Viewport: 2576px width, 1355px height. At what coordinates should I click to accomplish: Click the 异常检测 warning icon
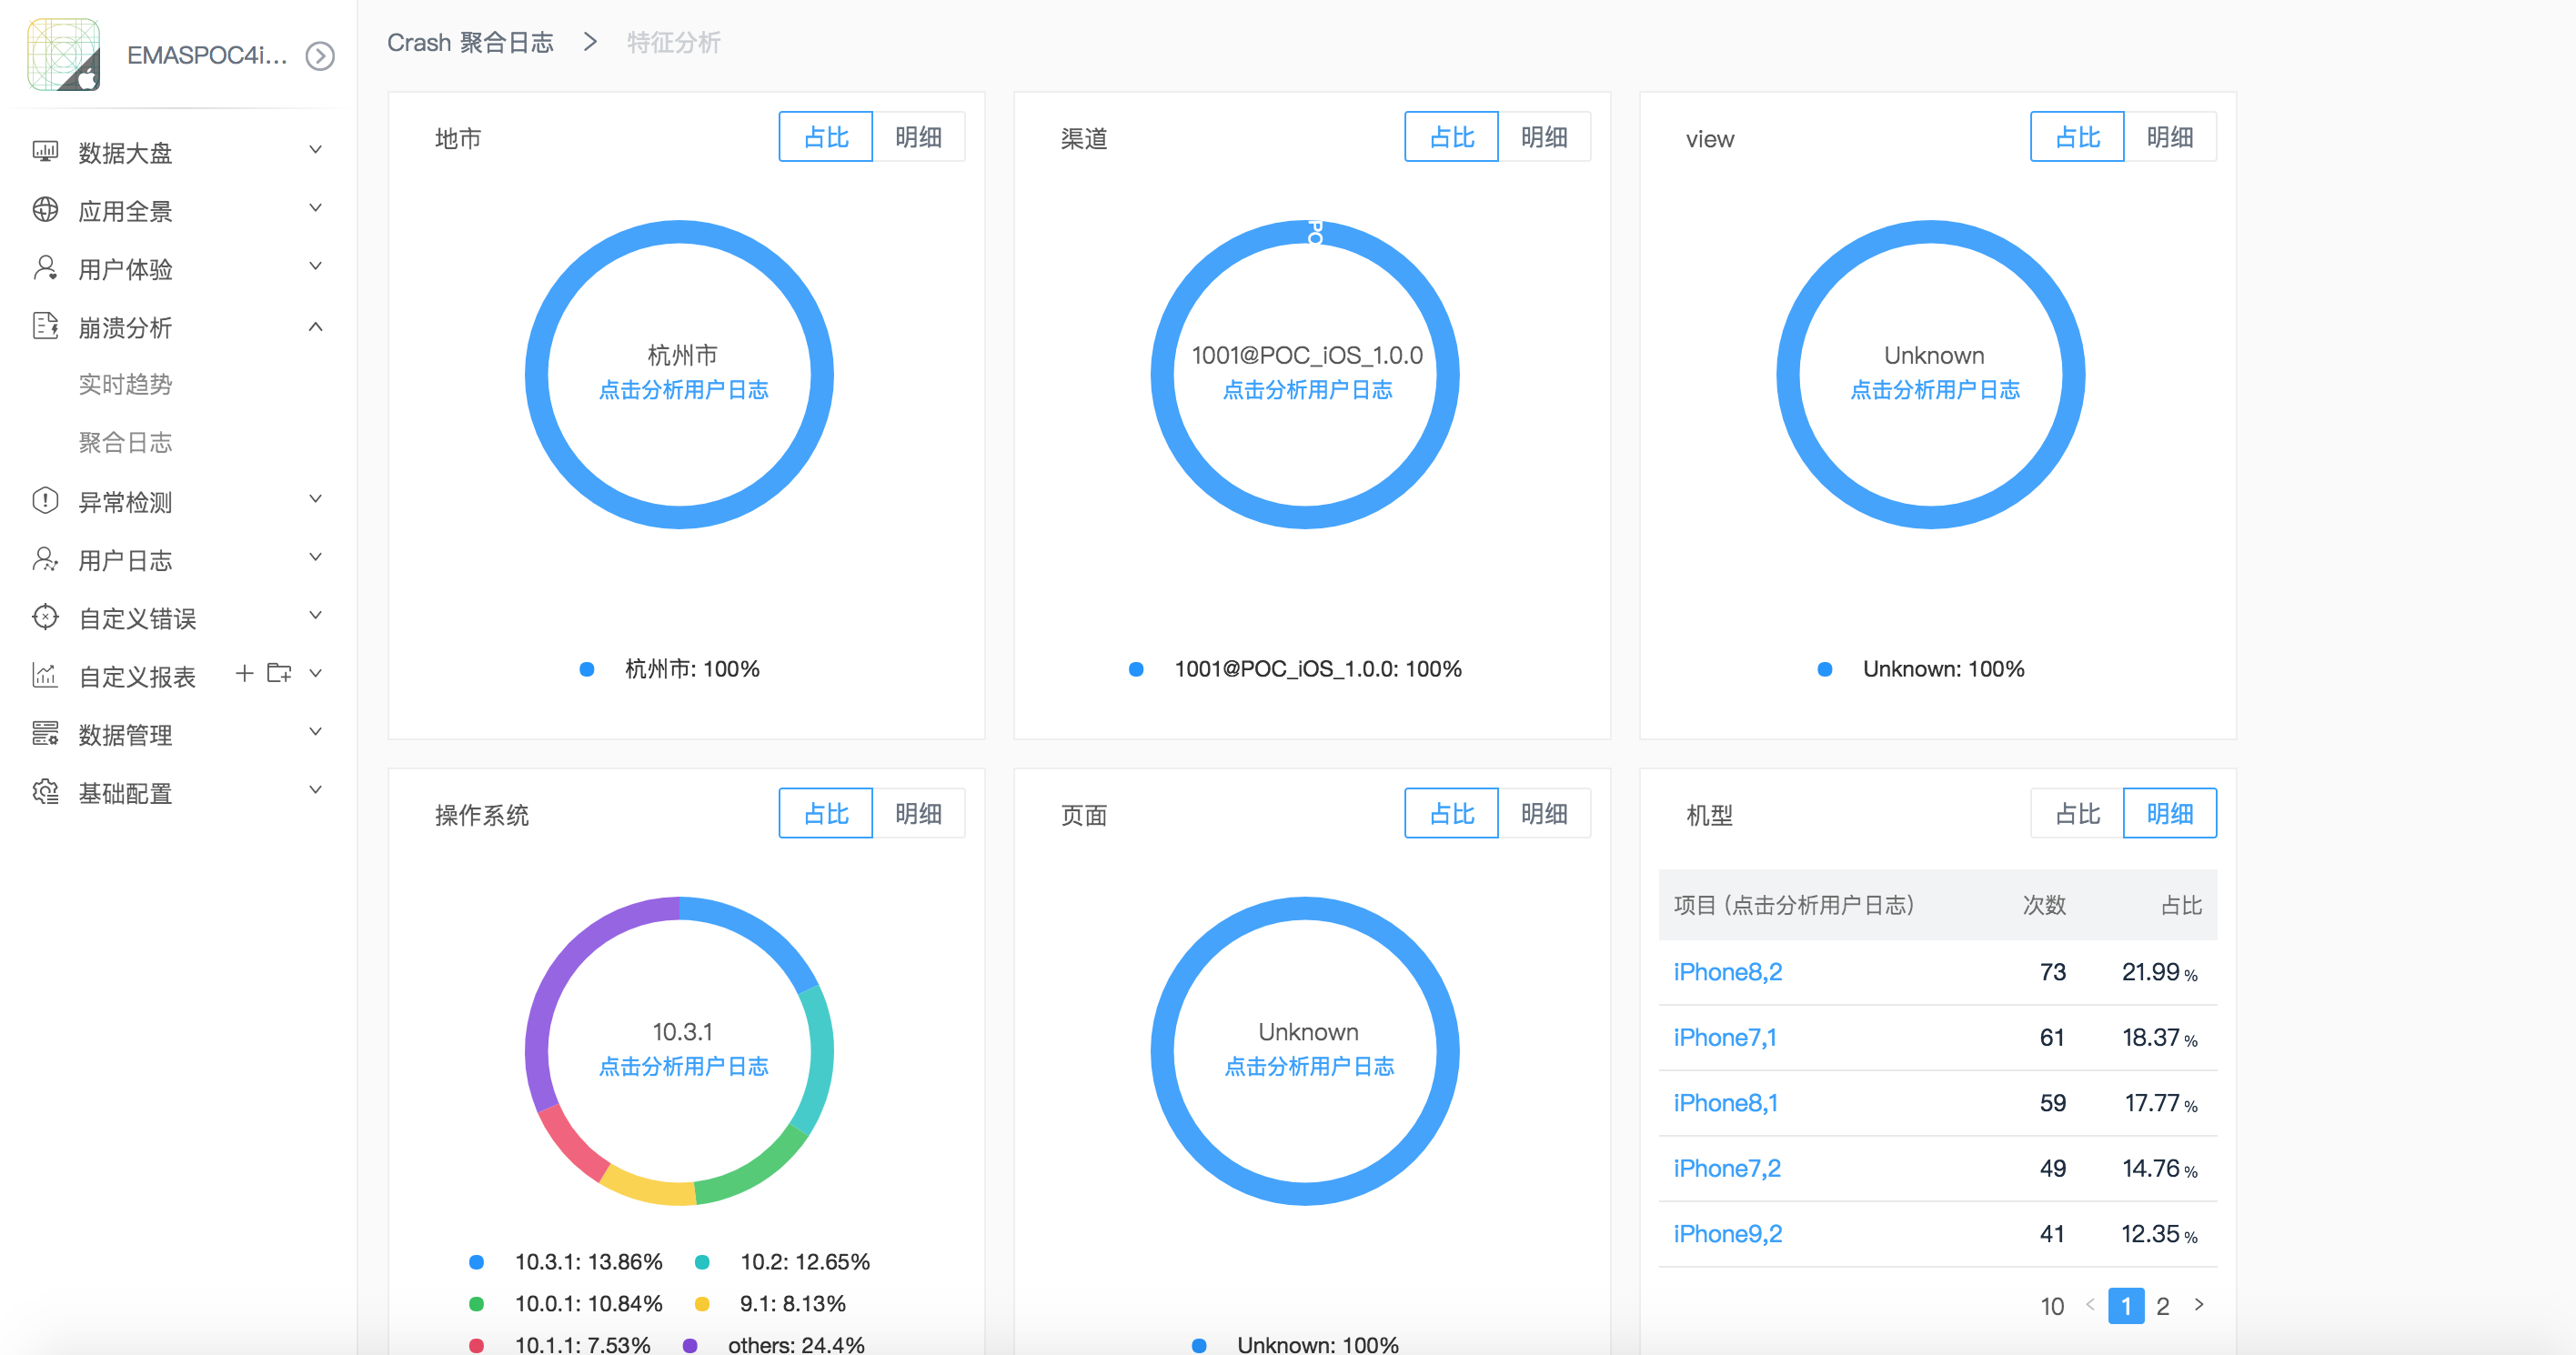pos(45,500)
